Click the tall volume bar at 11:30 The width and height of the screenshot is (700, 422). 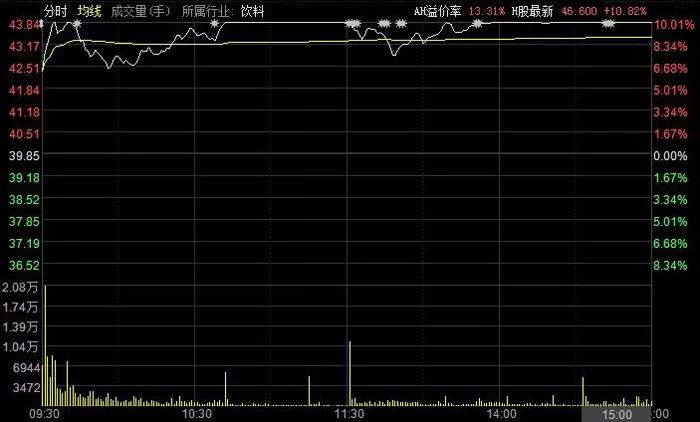pos(350,372)
